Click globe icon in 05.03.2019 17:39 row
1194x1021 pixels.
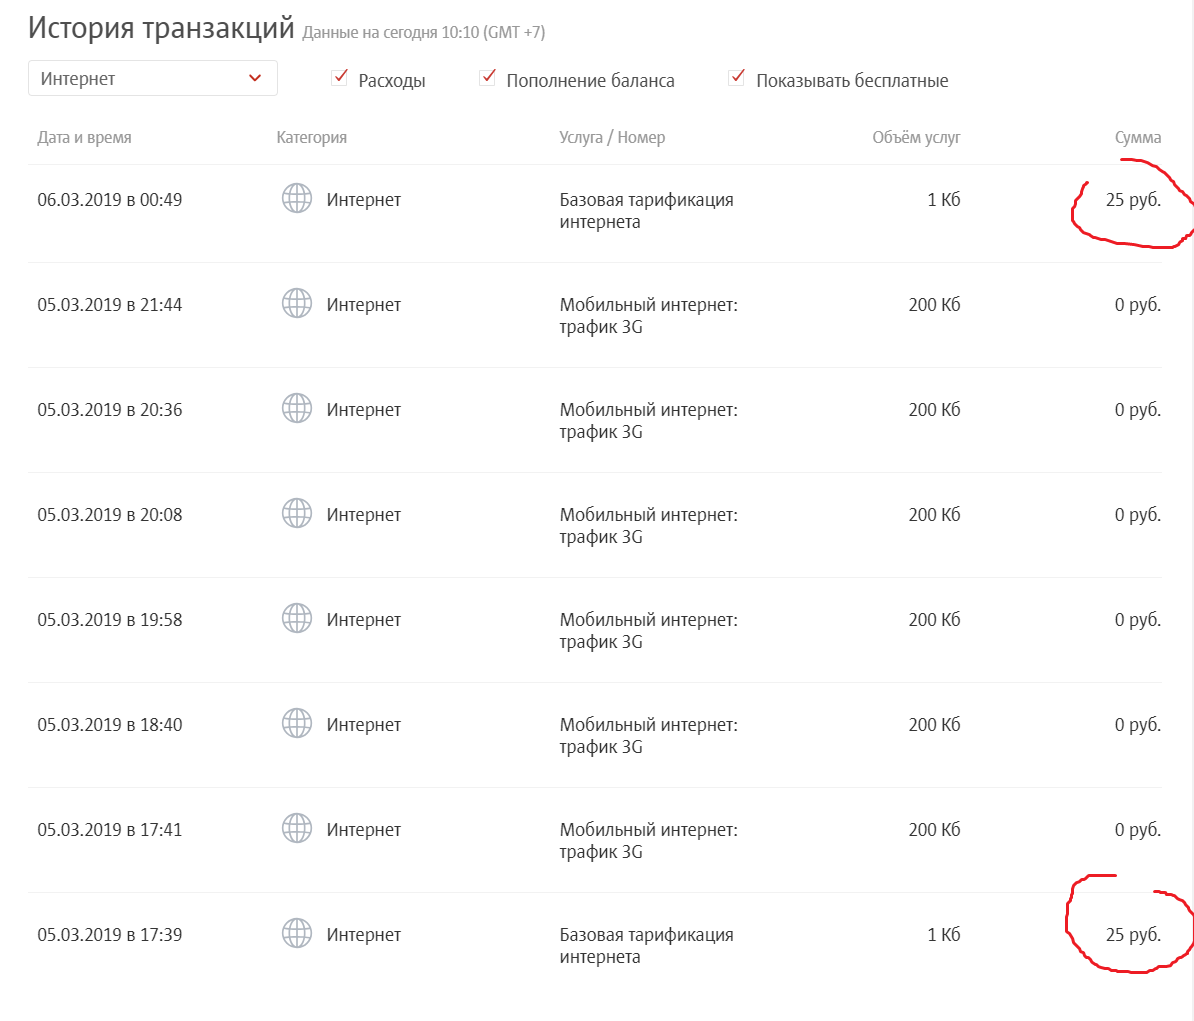(x=297, y=934)
